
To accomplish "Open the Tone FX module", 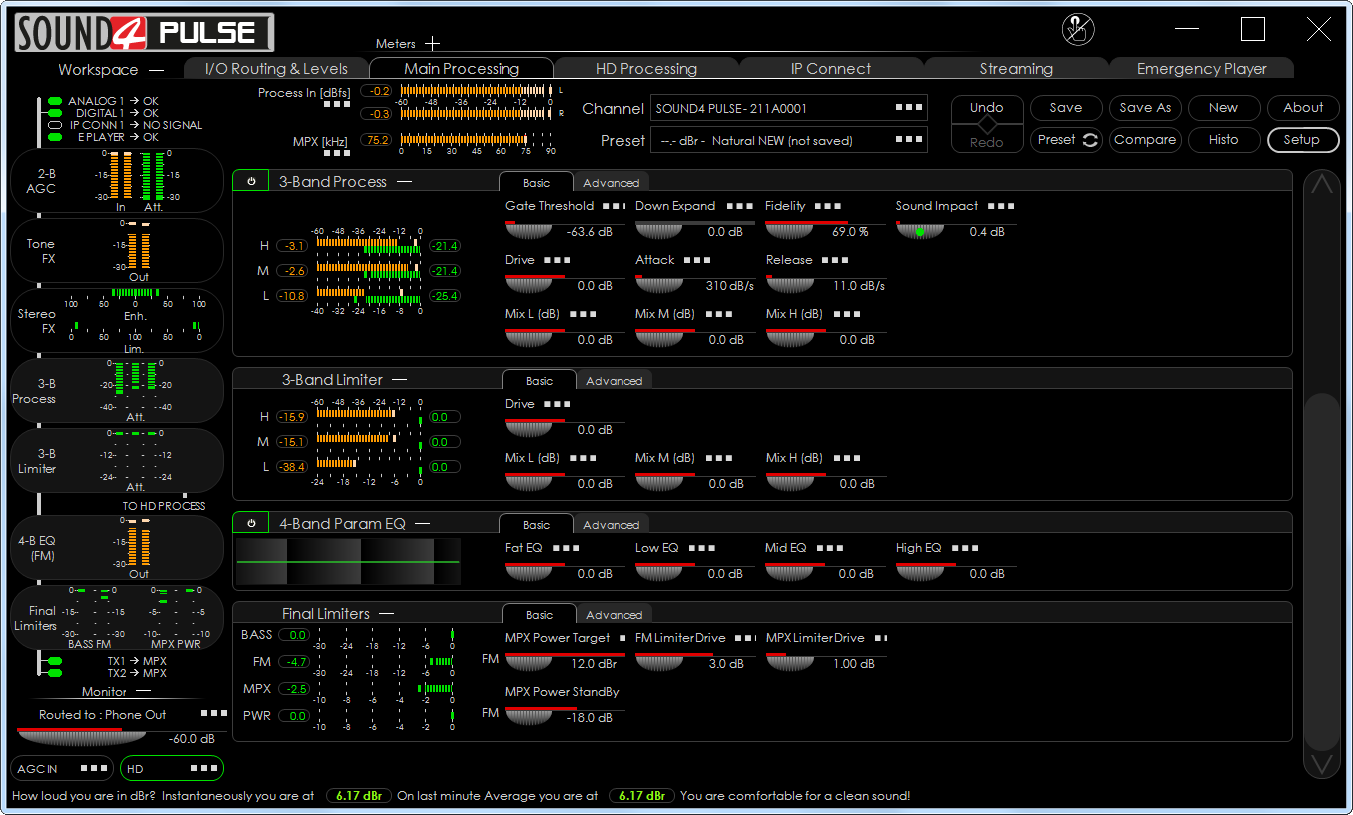I will [117, 251].
